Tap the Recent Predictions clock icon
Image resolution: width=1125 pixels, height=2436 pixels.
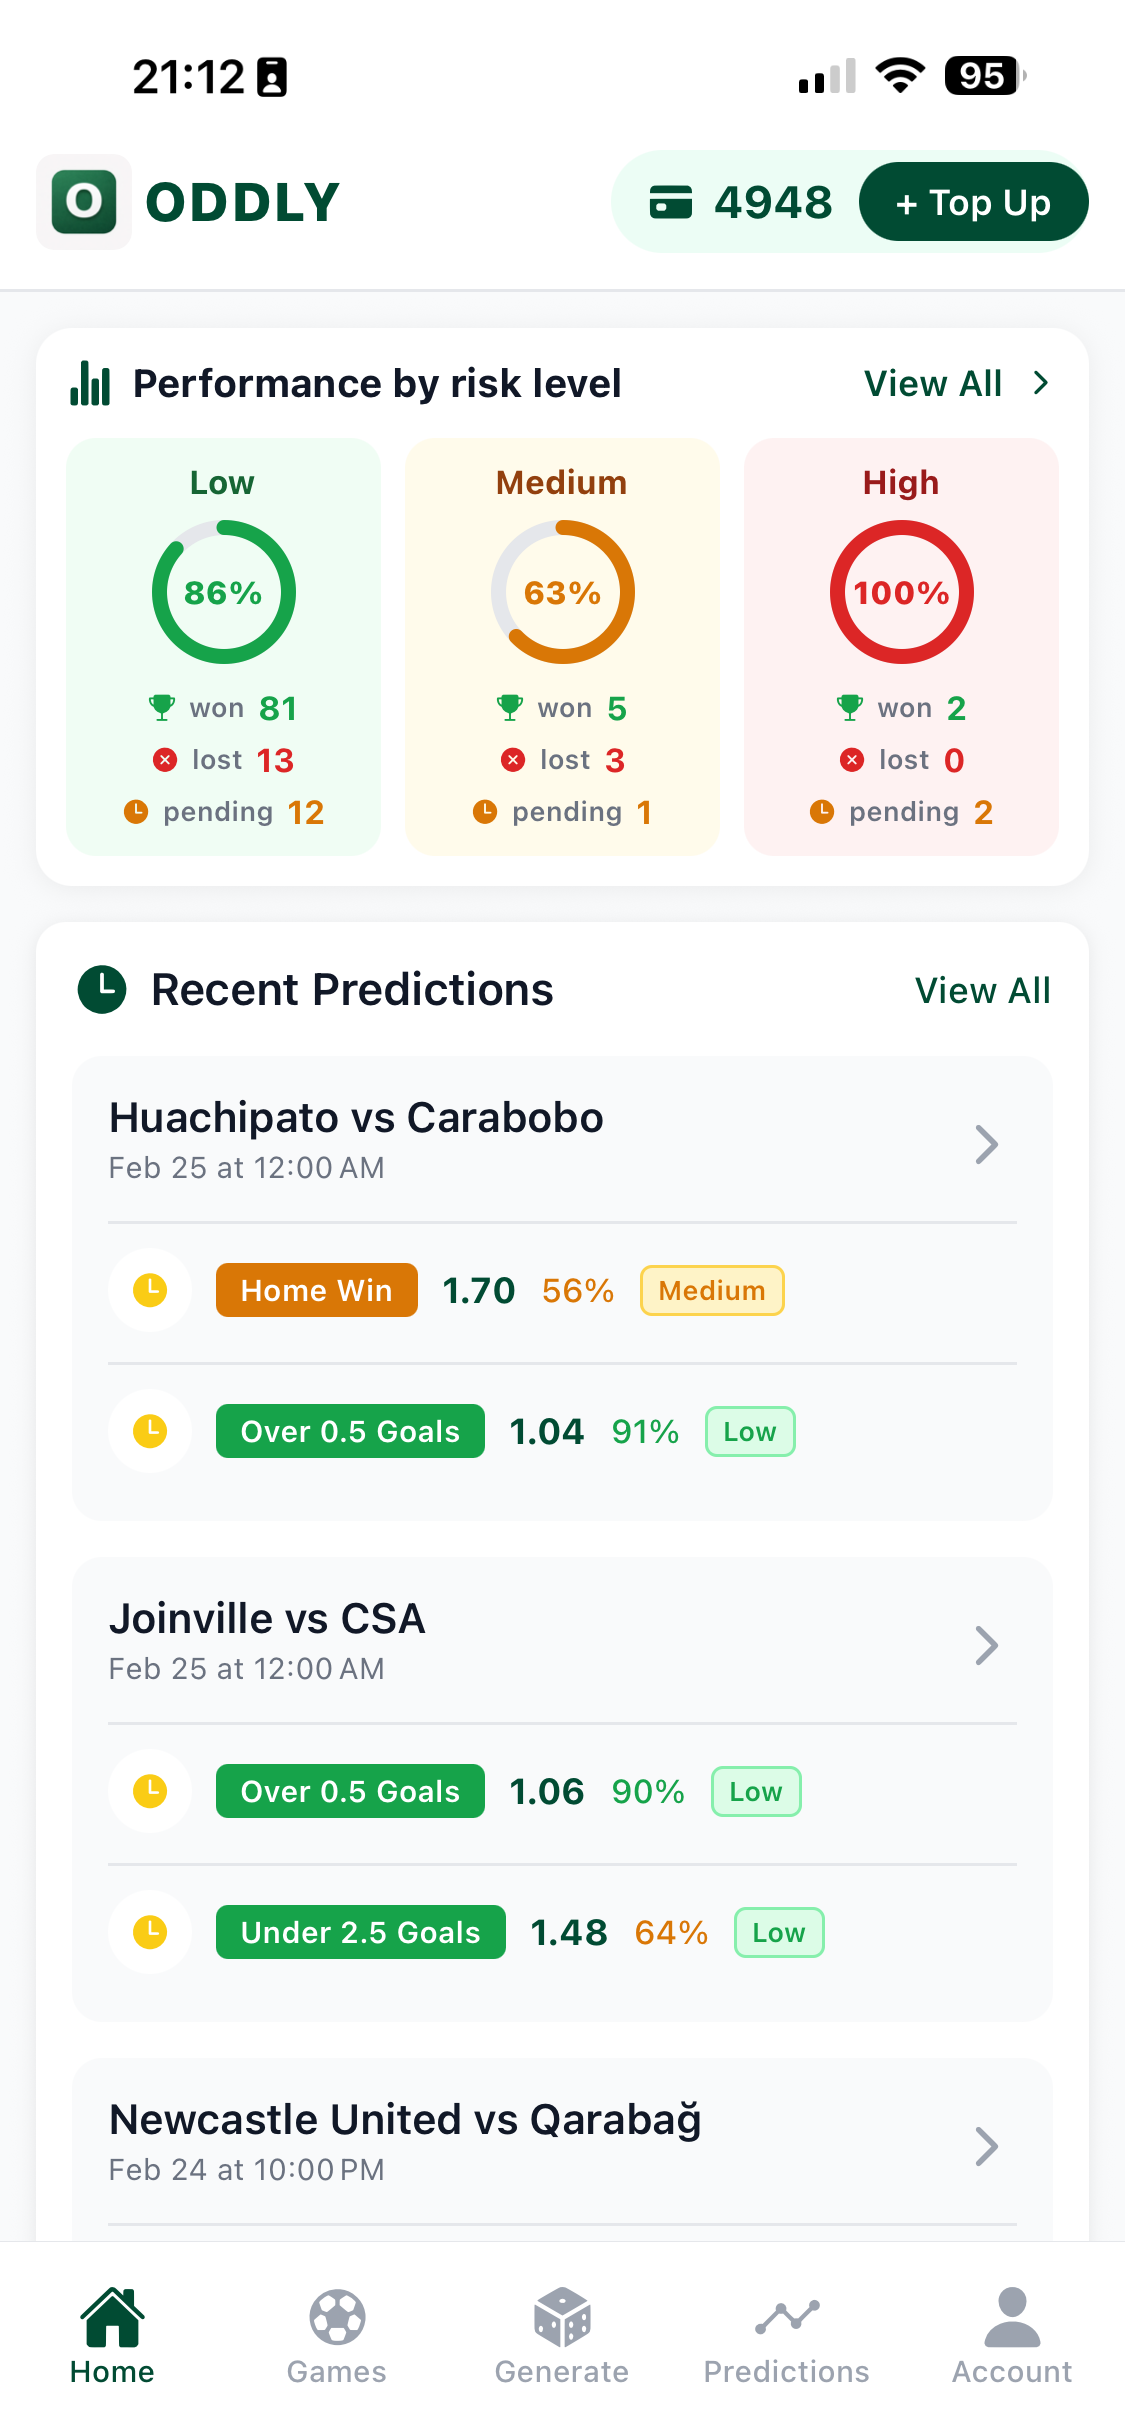pos(102,990)
